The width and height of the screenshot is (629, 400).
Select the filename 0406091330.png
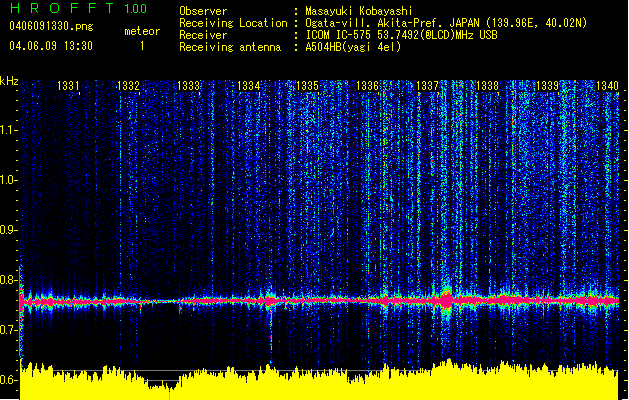point(51,27)
